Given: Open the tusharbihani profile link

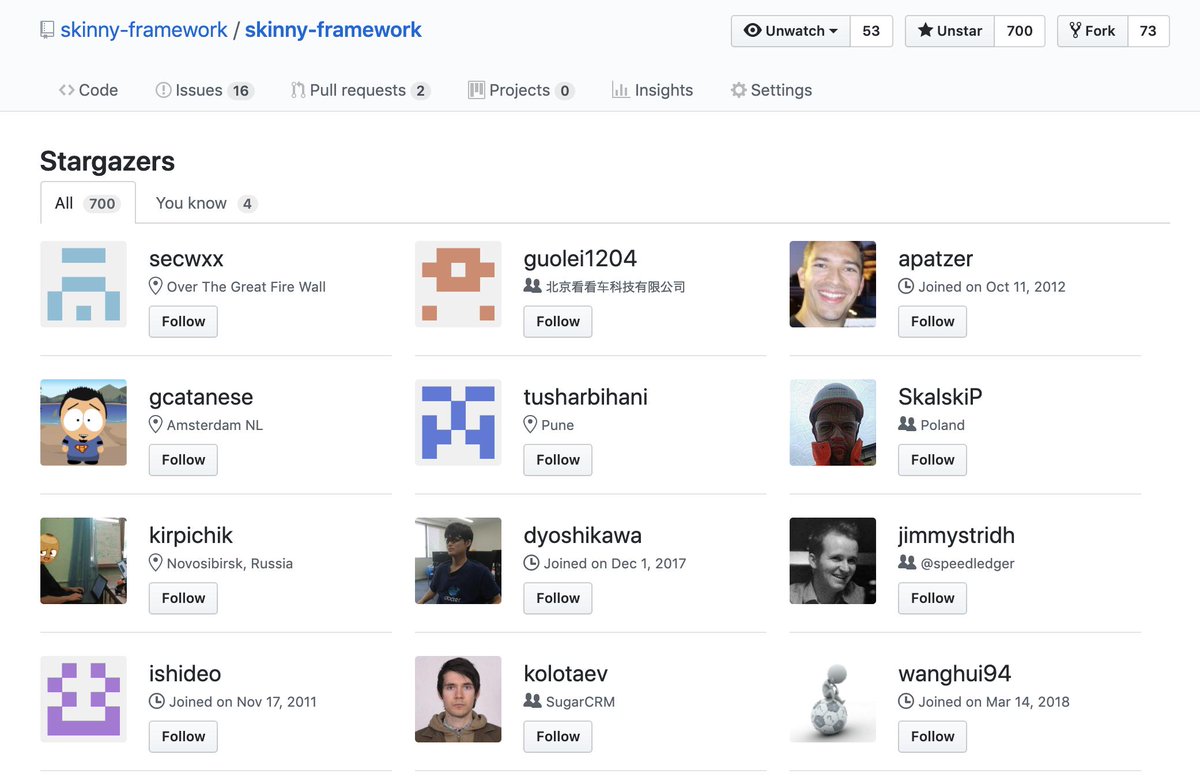Looking at the screenshot, I should coord(586,397).
